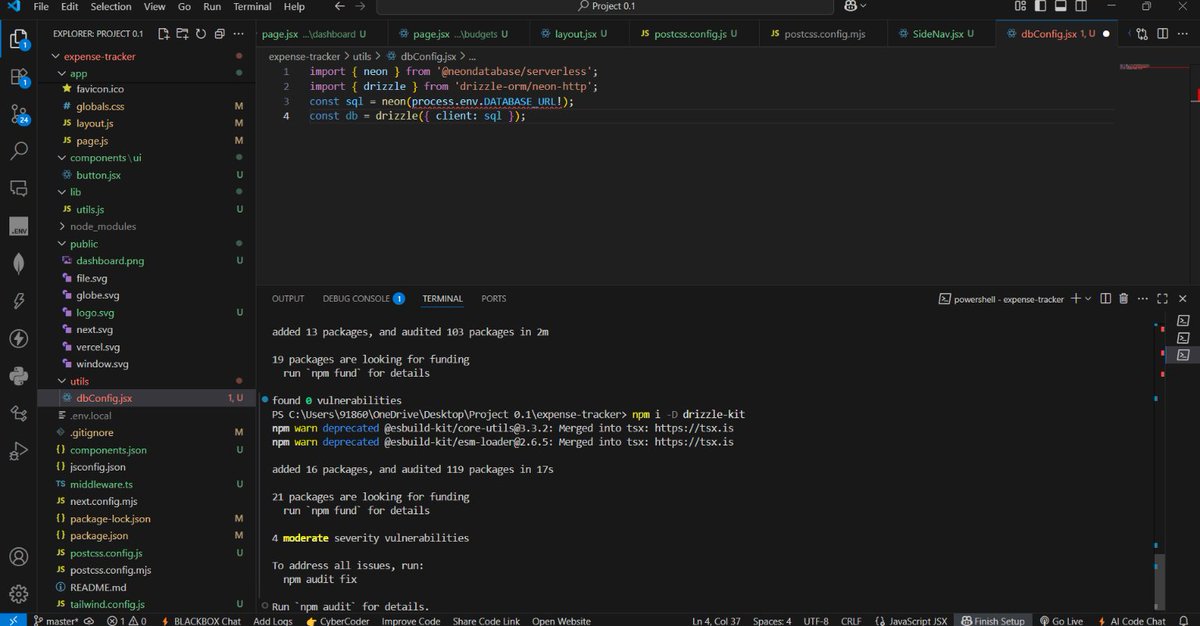
Task: Open terminal launch profile dropdown arrow
Action: [1089, 298]
